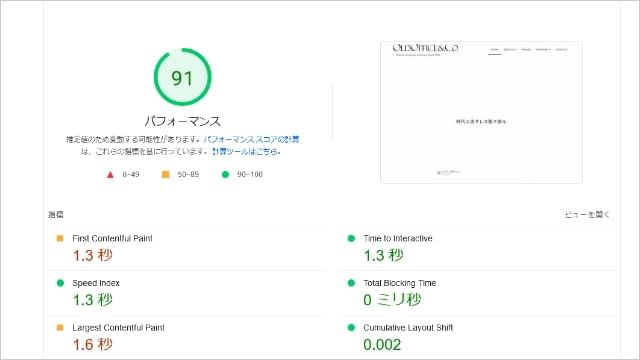Image resolution: width=640 pixels, height=360 pixels.
Task: Click the green dot beside Time to Interactive
Action: pyautogui.click(x=351, y=238)
